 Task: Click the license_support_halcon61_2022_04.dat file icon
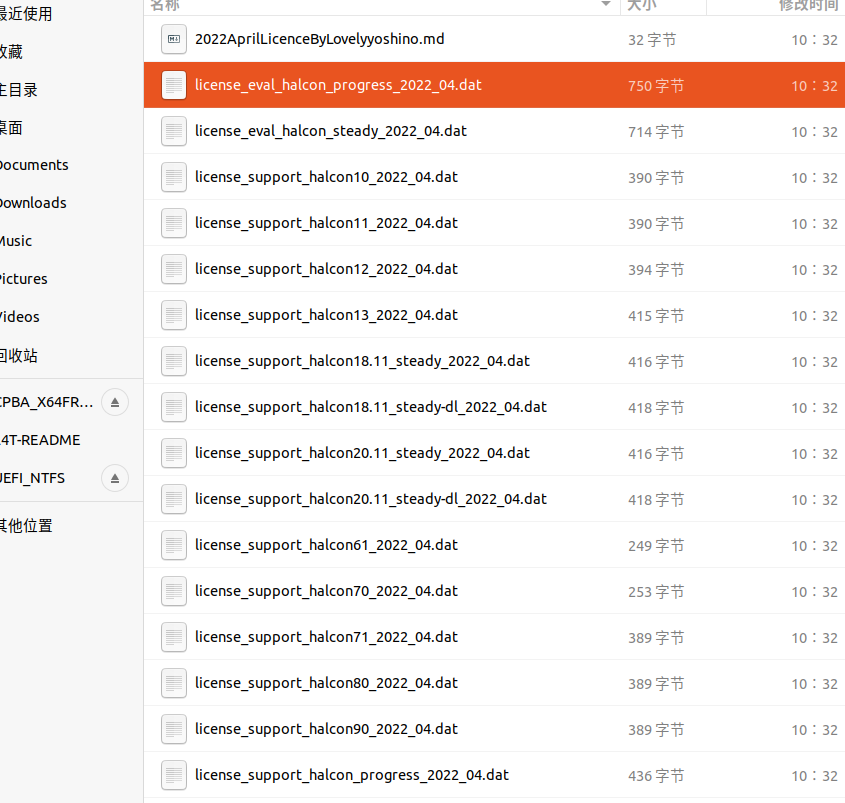point(174,545)
